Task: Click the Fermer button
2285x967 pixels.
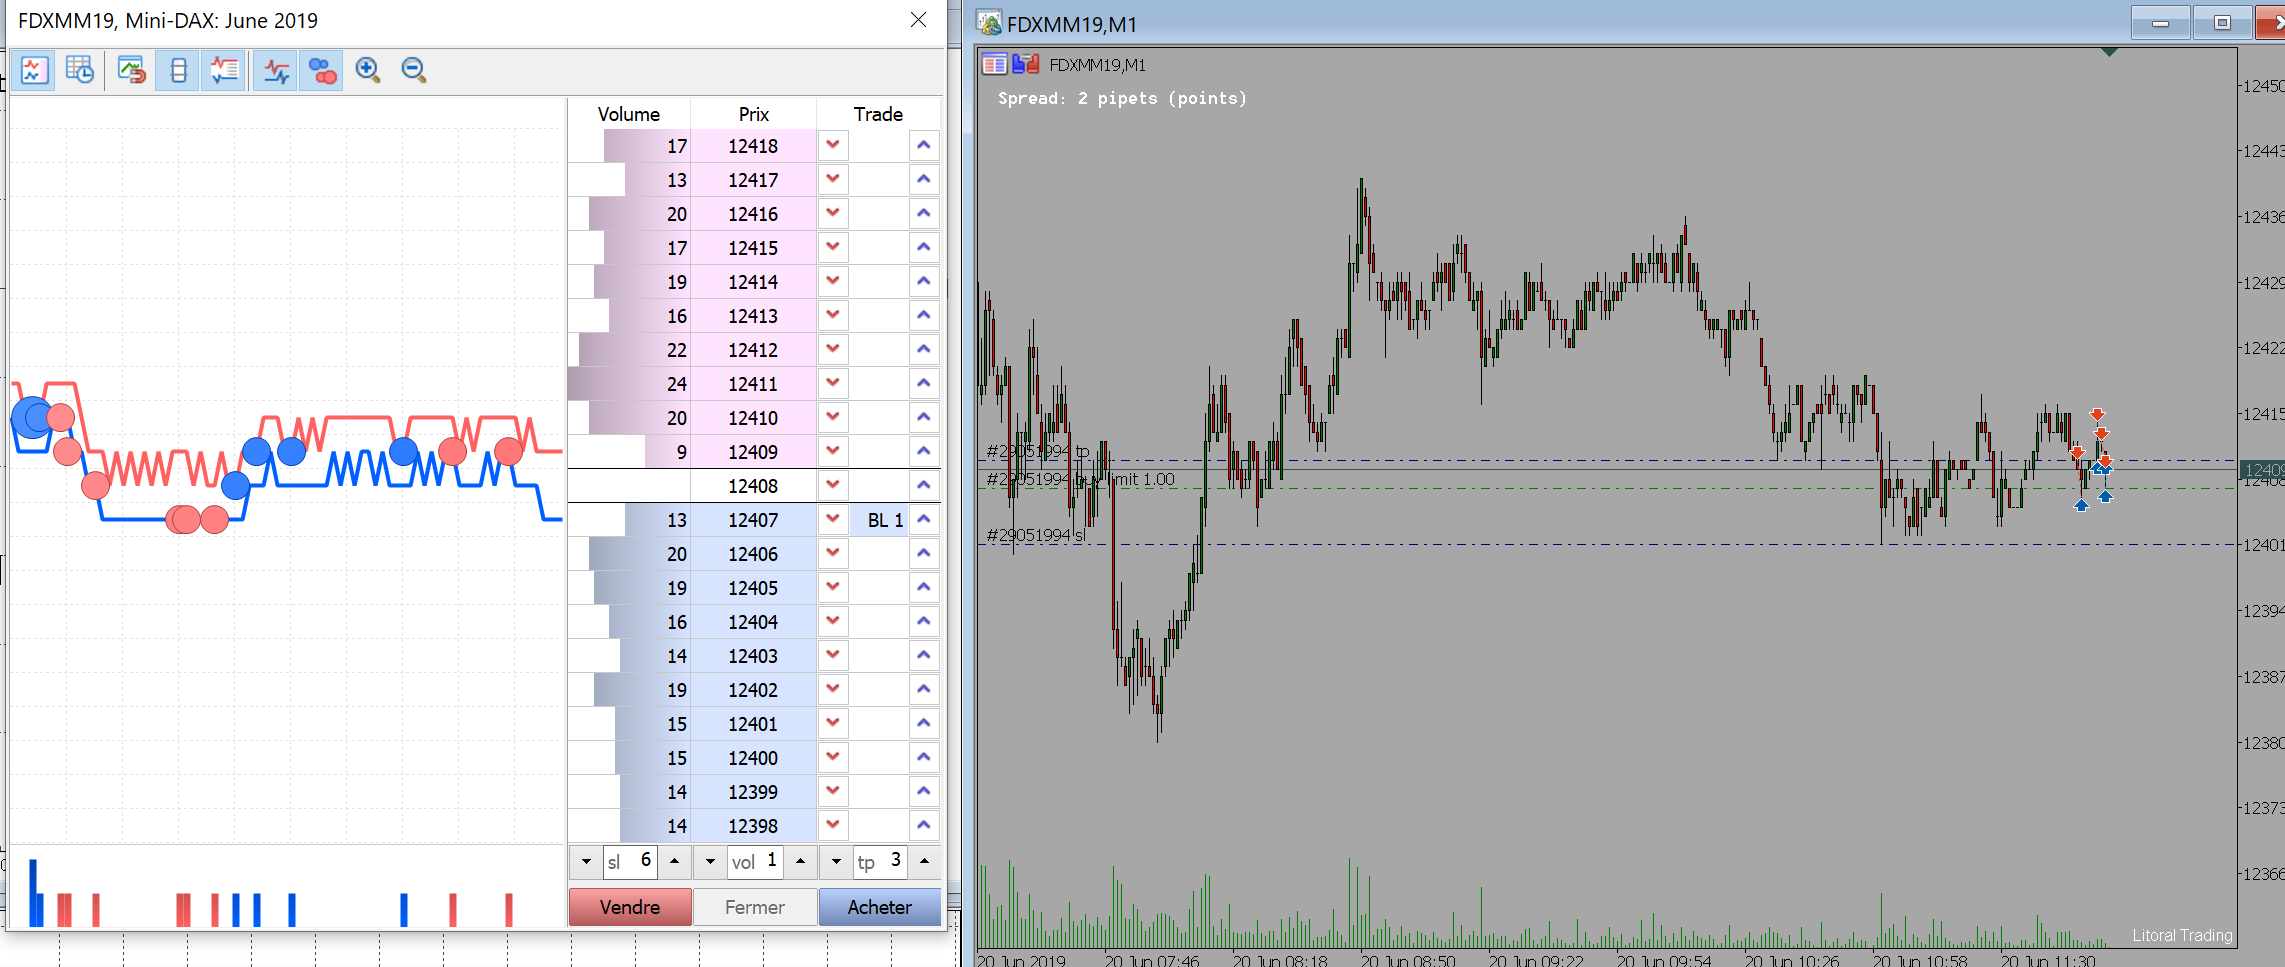Action: point(754,907)
